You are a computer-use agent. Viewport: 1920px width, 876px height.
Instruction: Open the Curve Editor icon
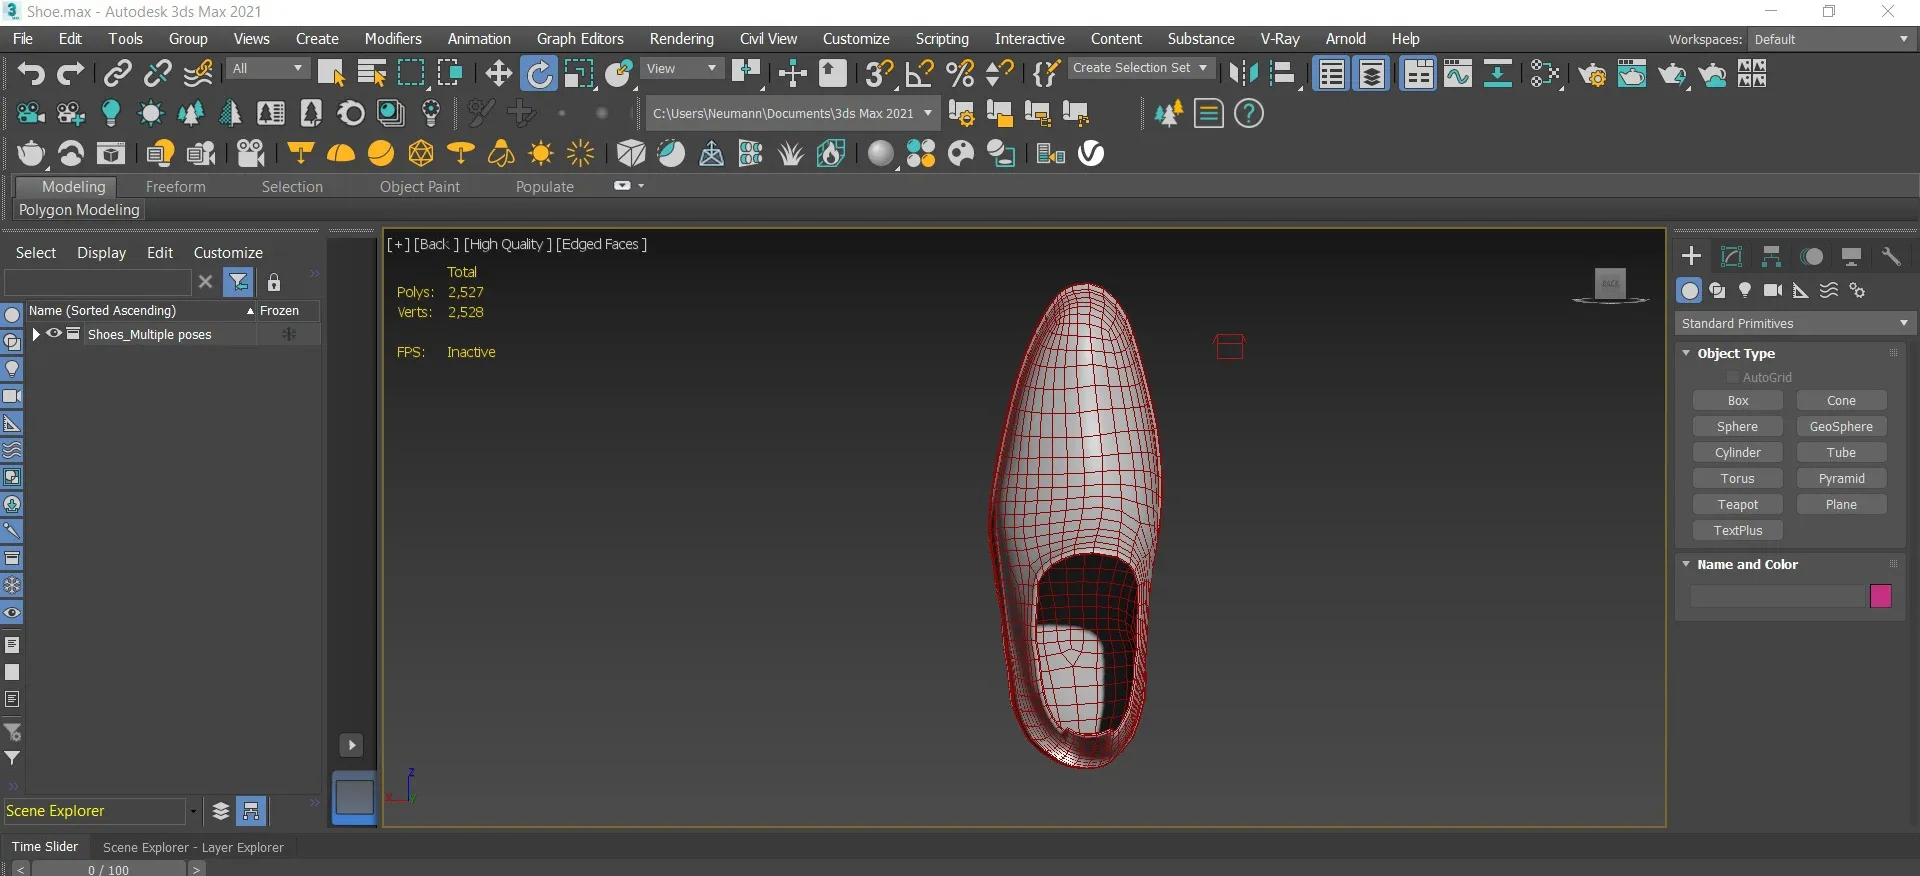[x=1458, y=74]
